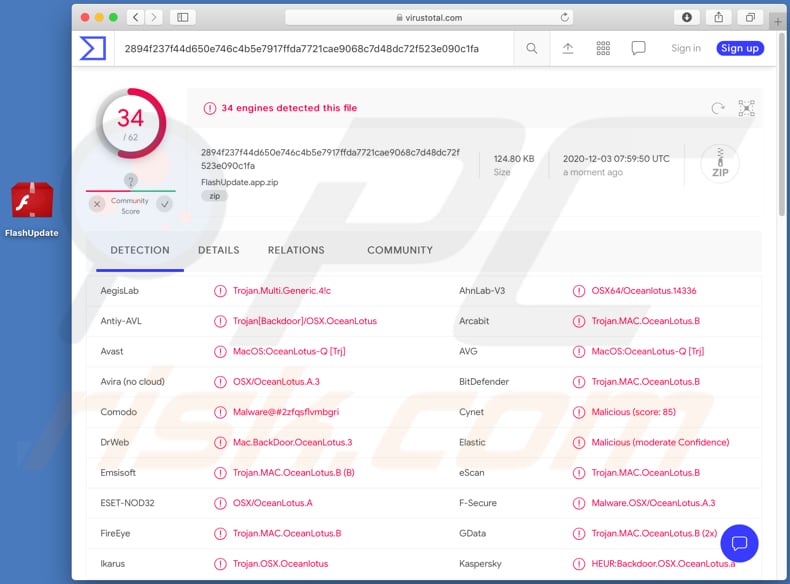Viewport: 790px width, 584px height.
Task: Click the ZIP file type icon
Action: click(720, 164)
